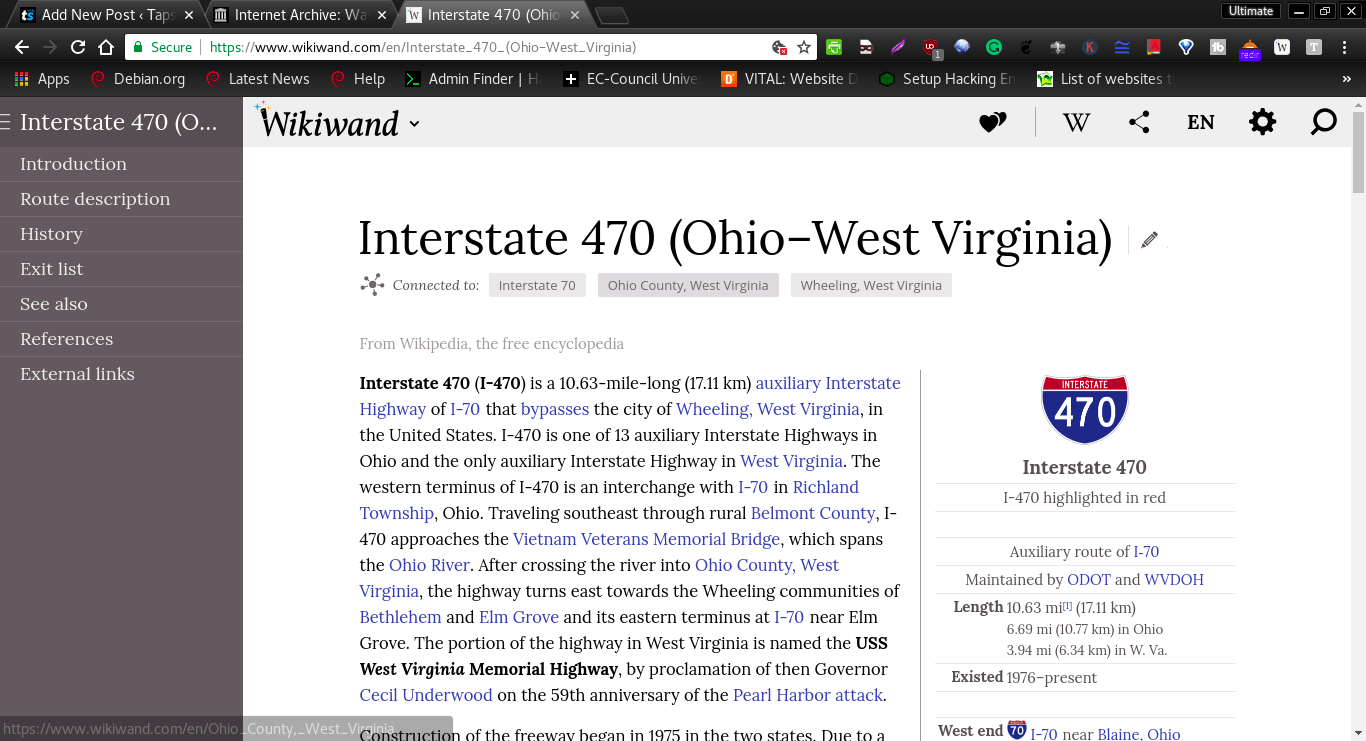
Task: Click the Grammarly extension icon
Action: pyautogui.click(x=994, y=47)
